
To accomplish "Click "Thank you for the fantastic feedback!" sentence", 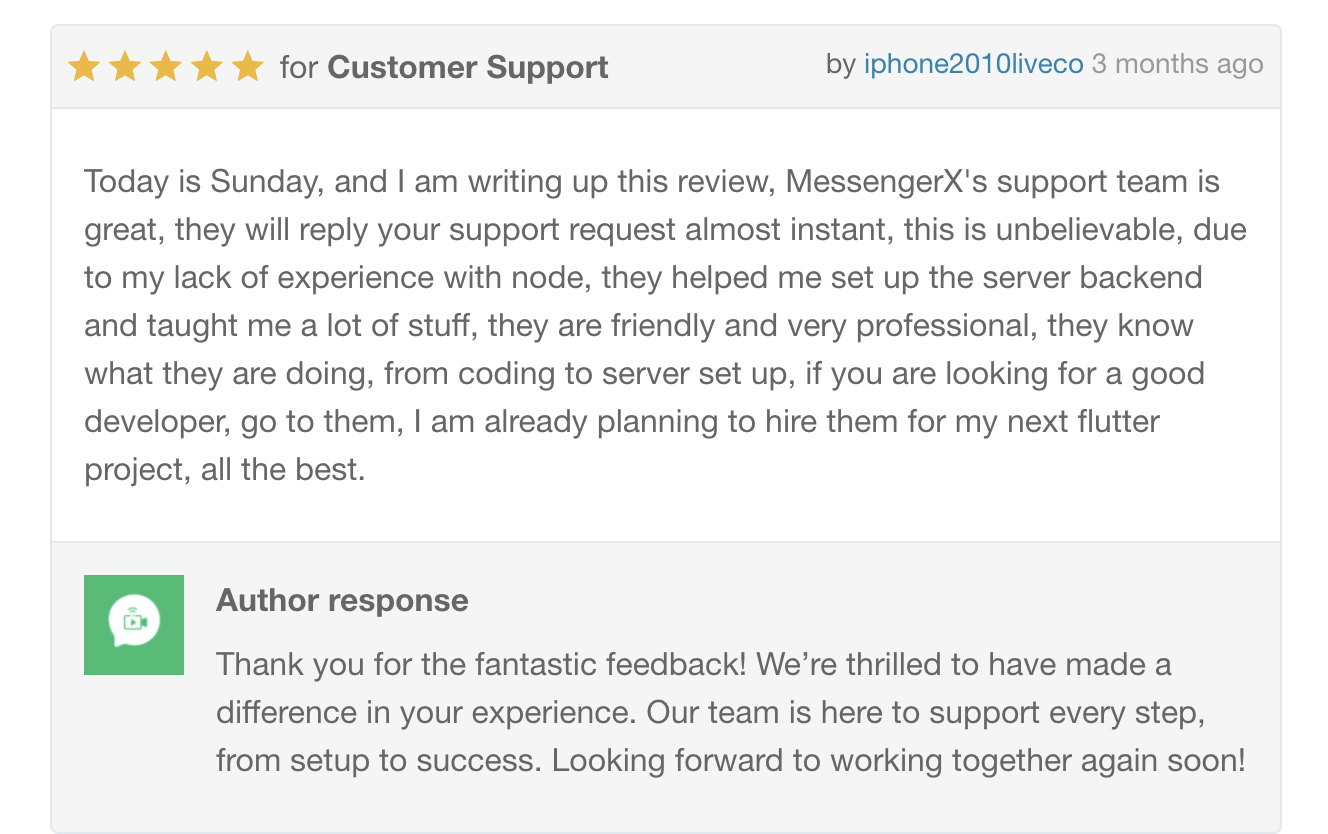I will coord(482,664).
